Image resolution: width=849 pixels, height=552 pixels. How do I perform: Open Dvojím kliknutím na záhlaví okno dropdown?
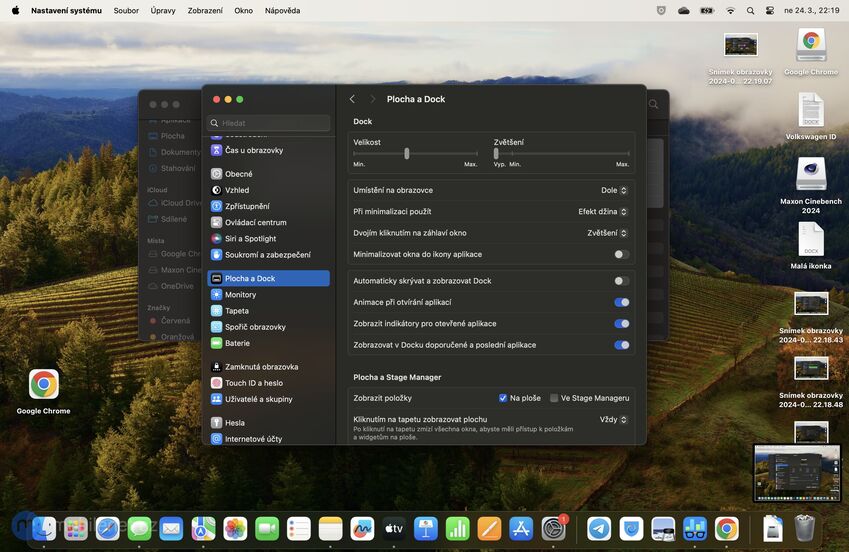point(607,233)
